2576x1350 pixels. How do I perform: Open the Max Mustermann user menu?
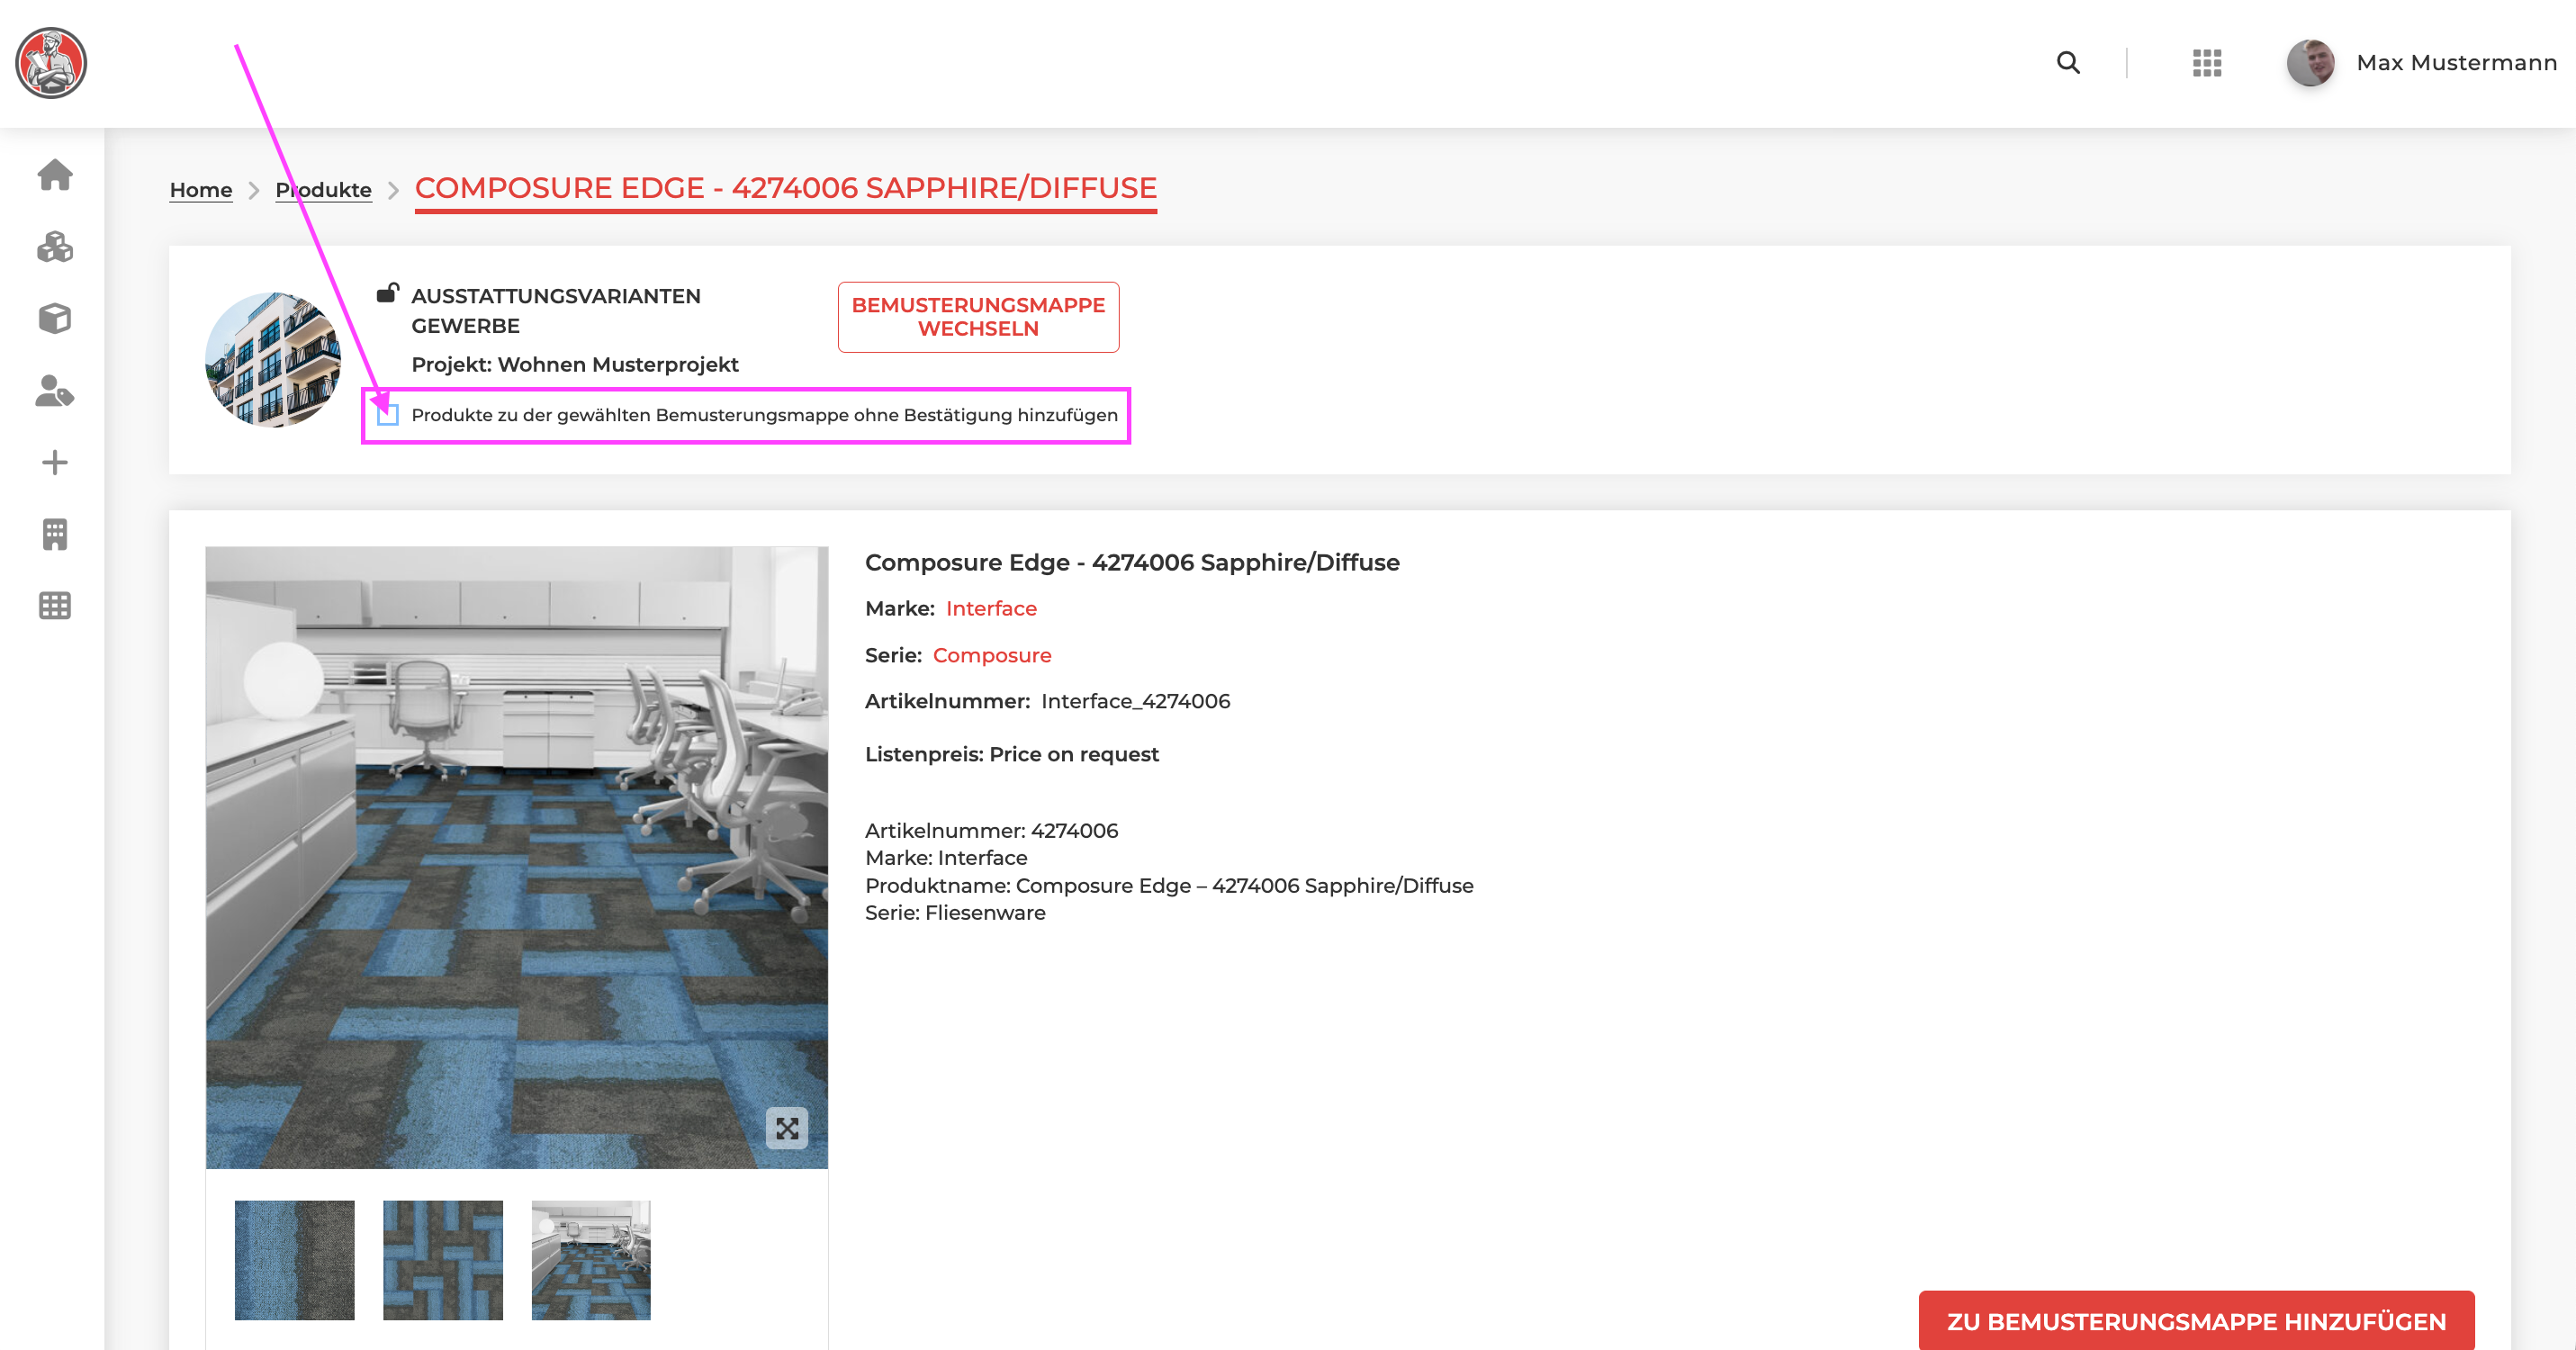tap(2456, 63)
